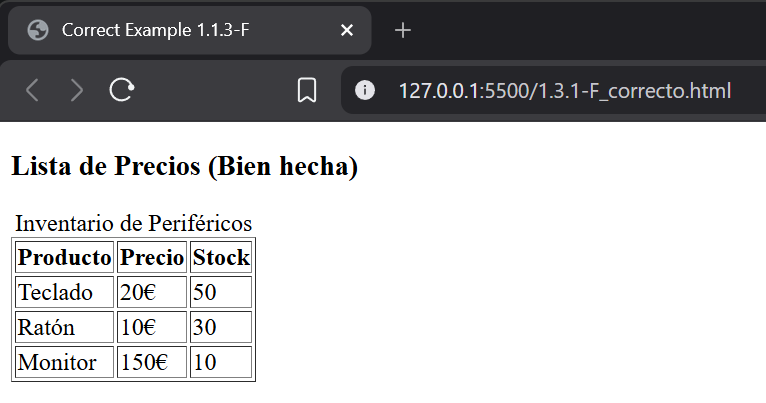Viewport: 766px width, 403px height.
Task: Click the back navigation arrow
Action: pos(32,91)
